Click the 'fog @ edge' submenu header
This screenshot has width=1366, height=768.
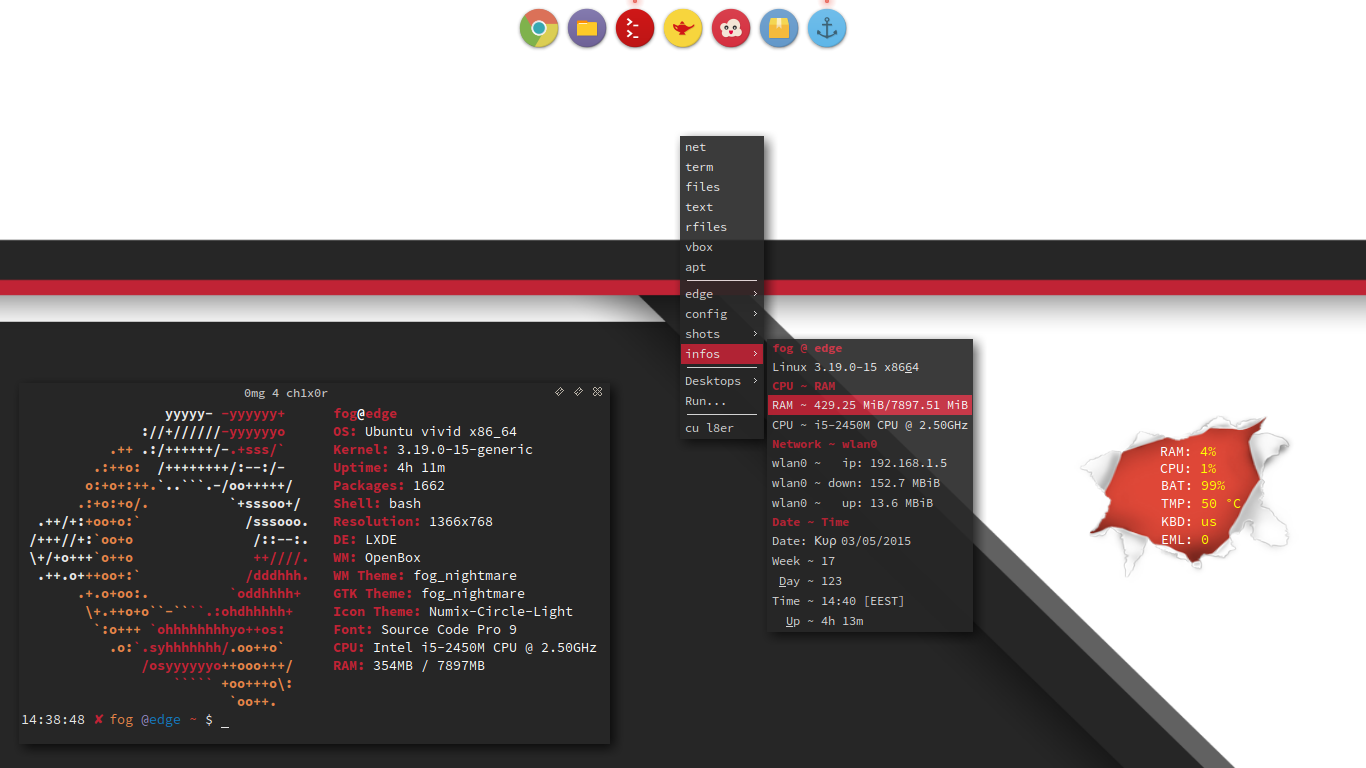(x=870, y=348)
